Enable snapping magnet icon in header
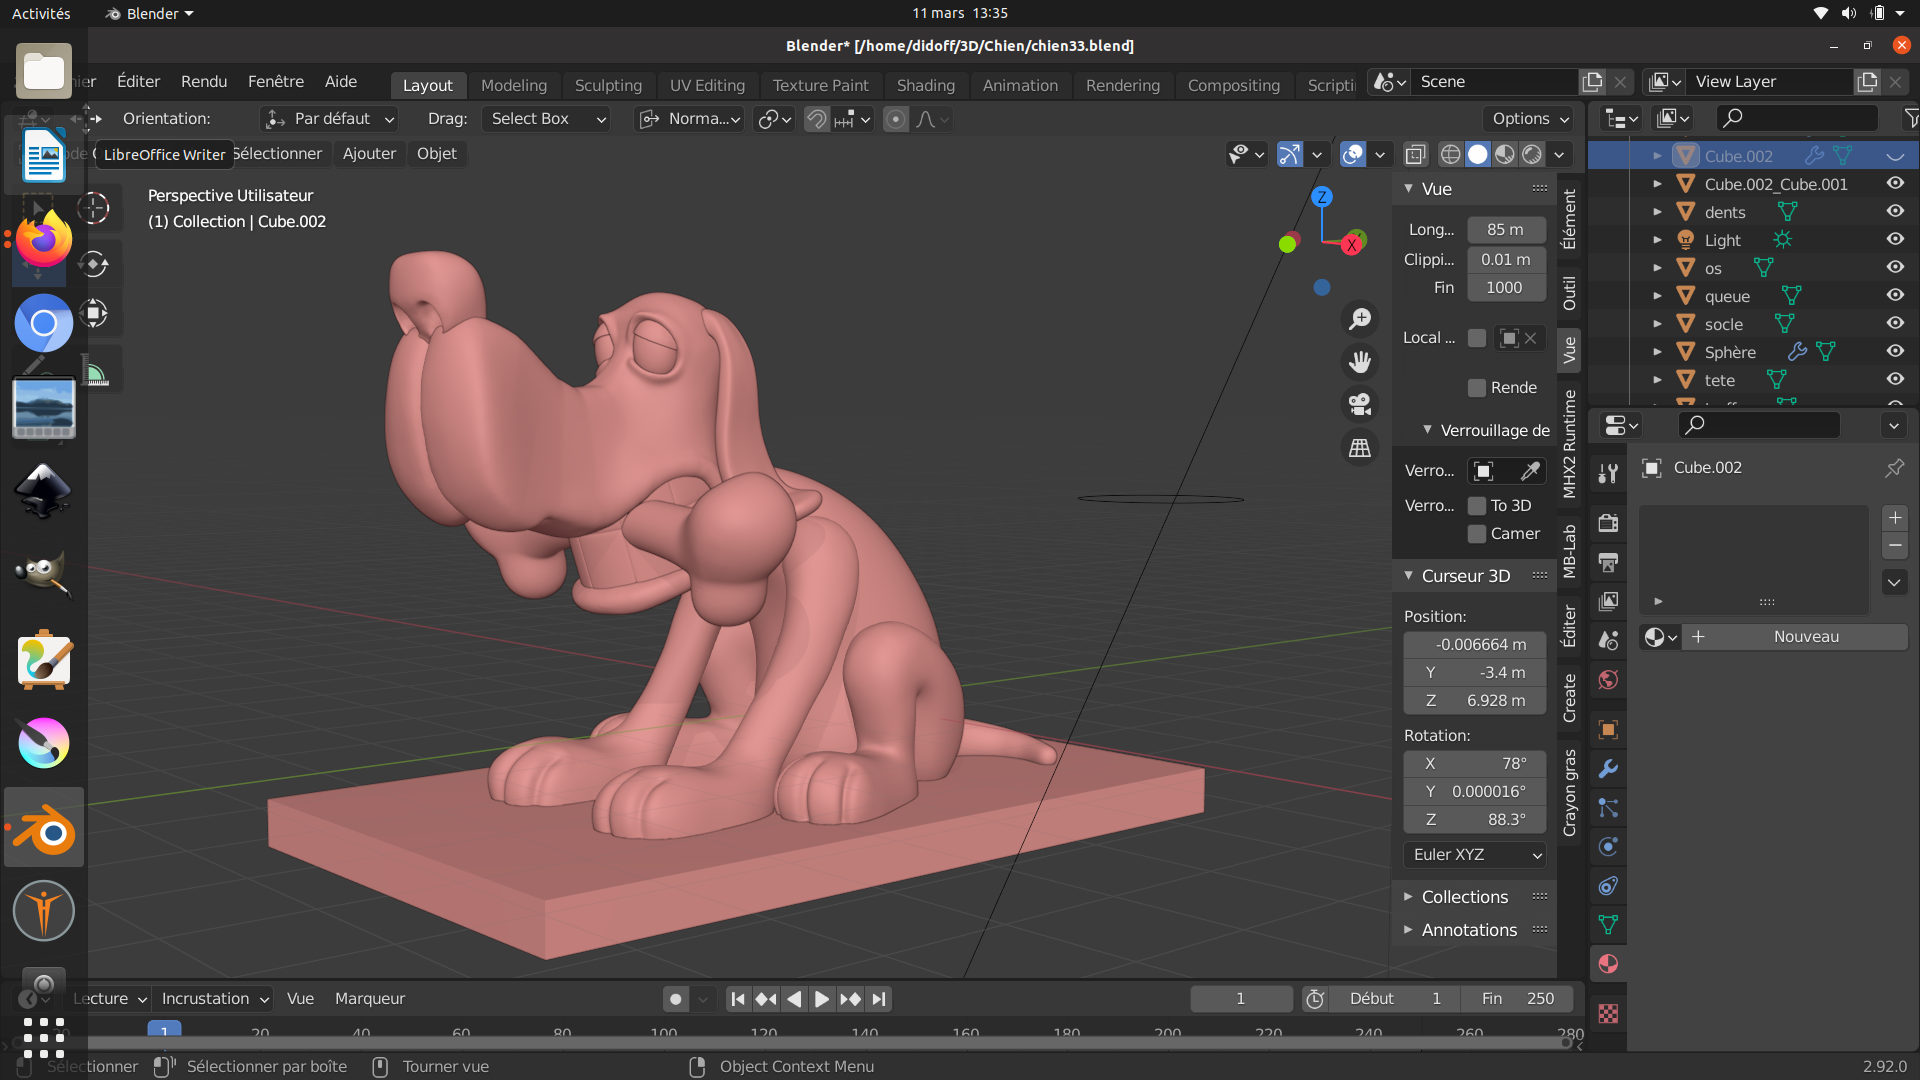 817,119
